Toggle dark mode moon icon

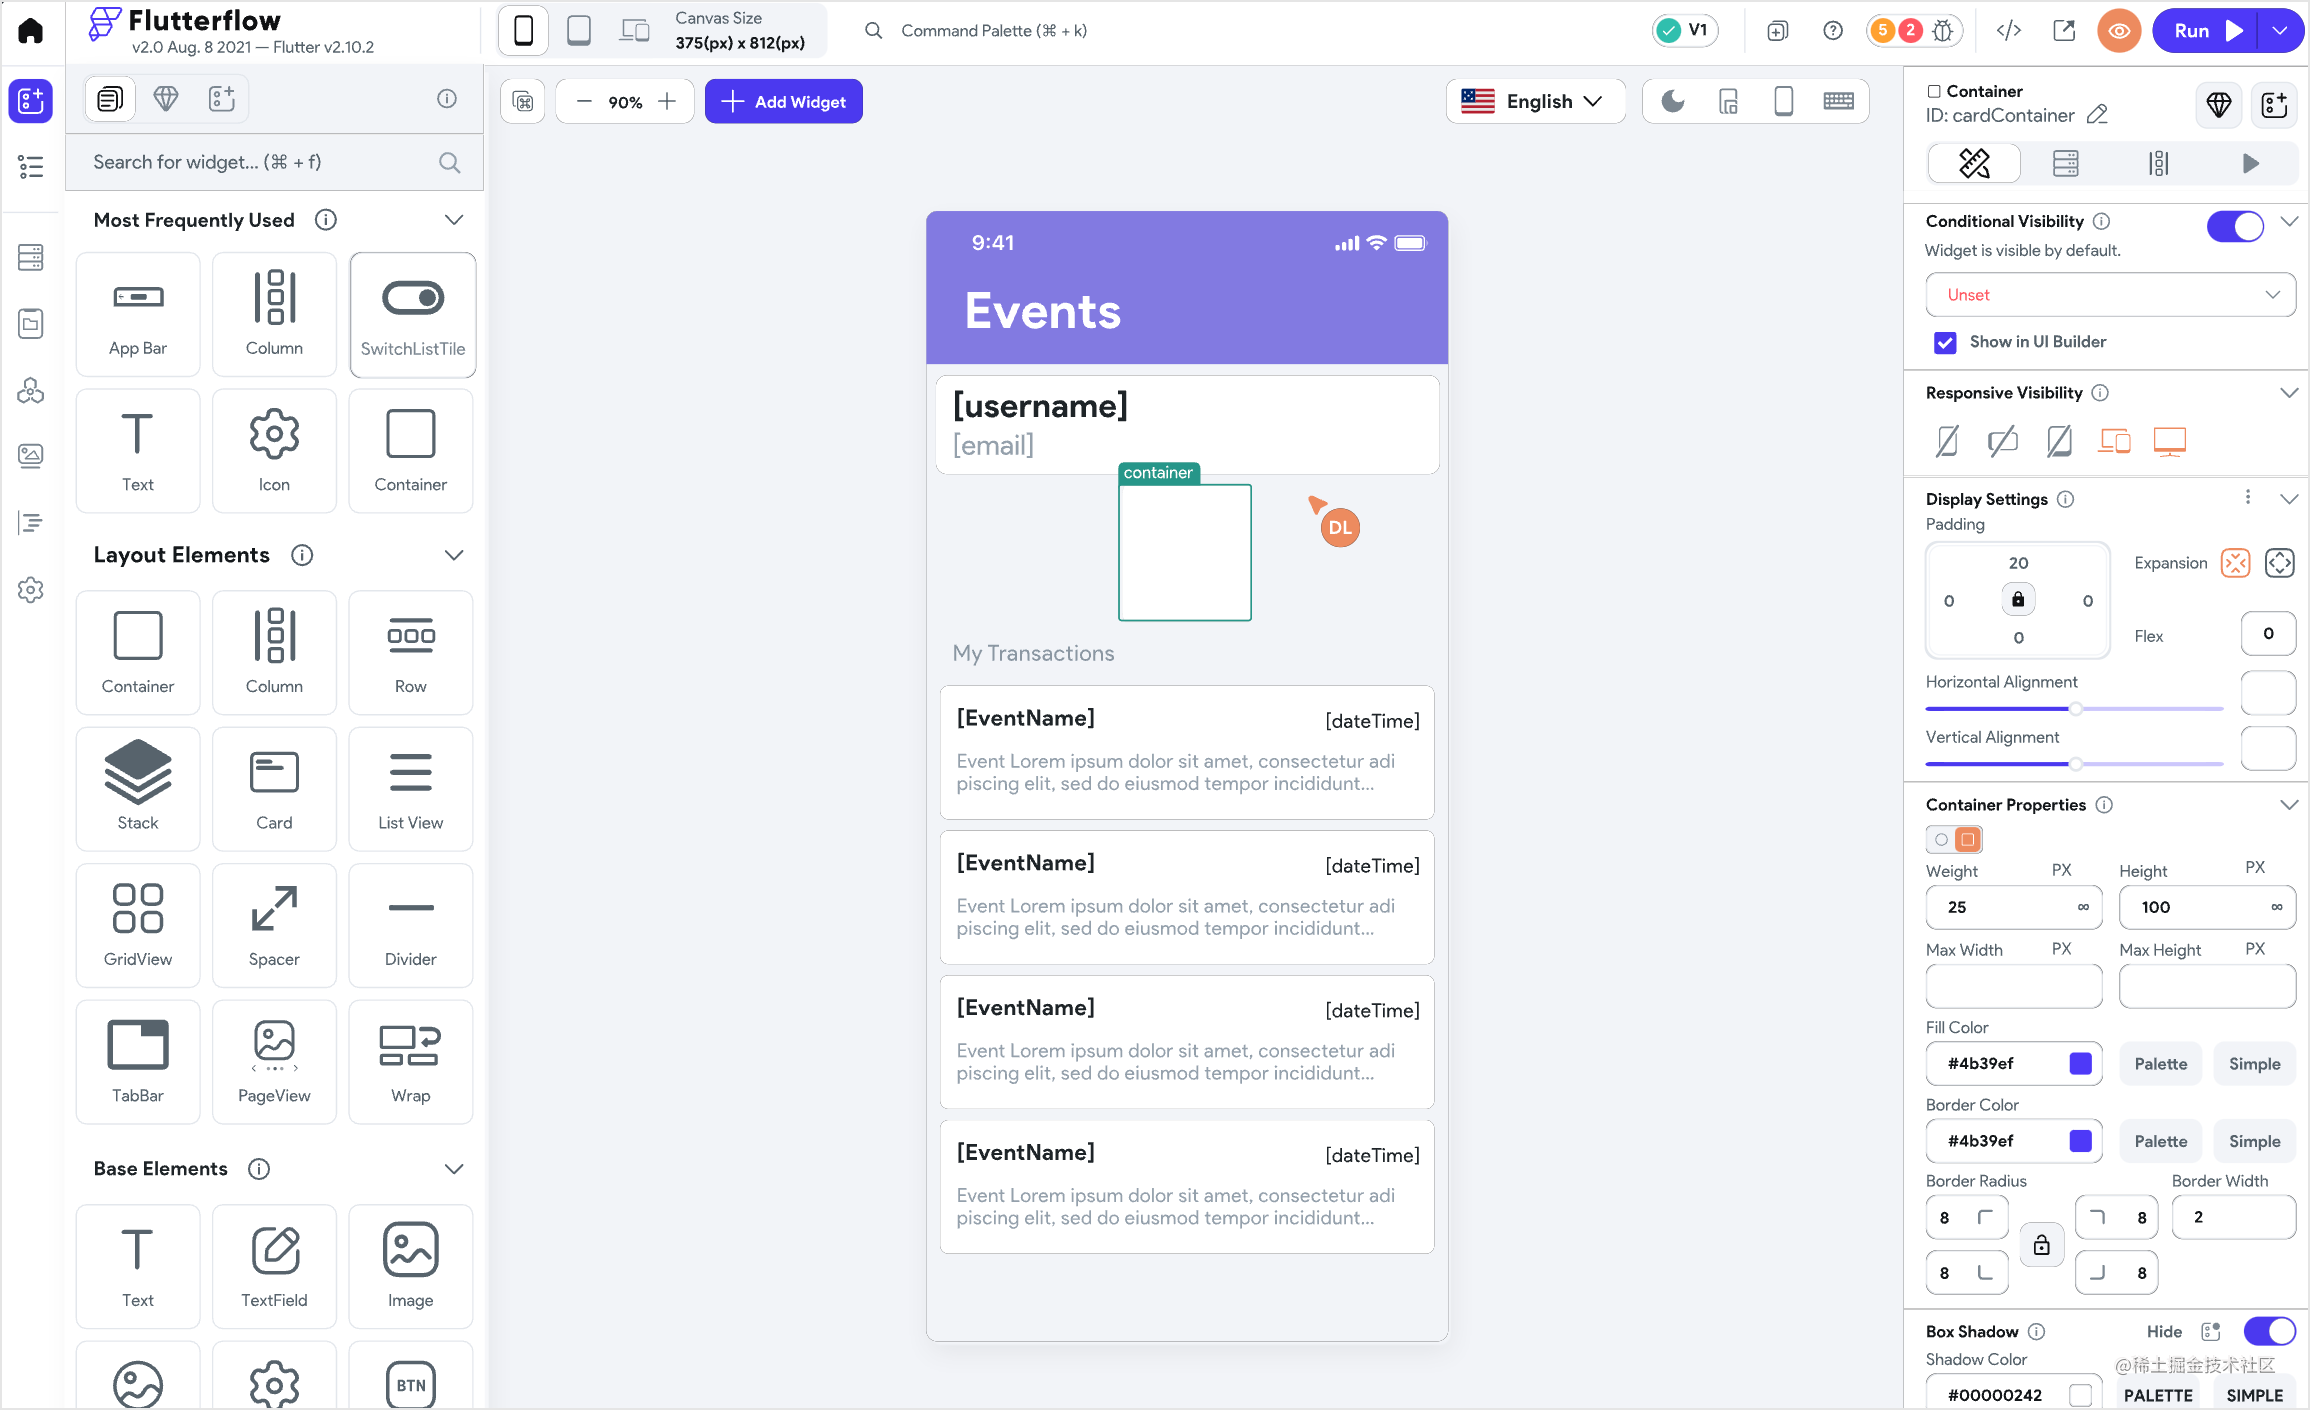pos(1673,101)
